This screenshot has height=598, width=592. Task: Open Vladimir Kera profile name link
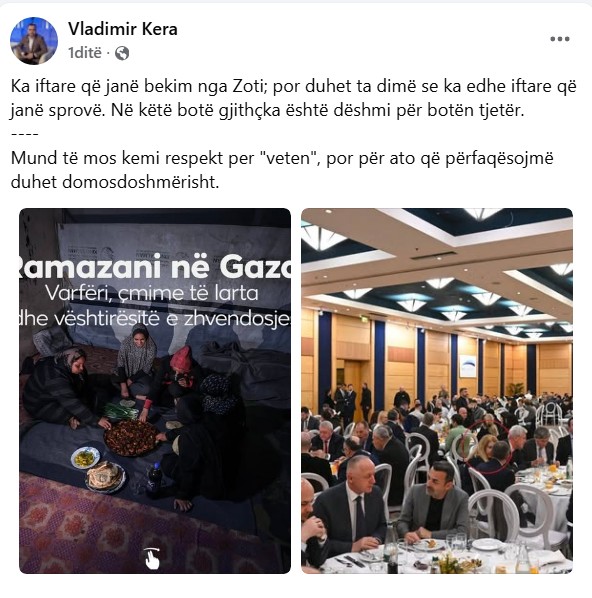(123, 29)
